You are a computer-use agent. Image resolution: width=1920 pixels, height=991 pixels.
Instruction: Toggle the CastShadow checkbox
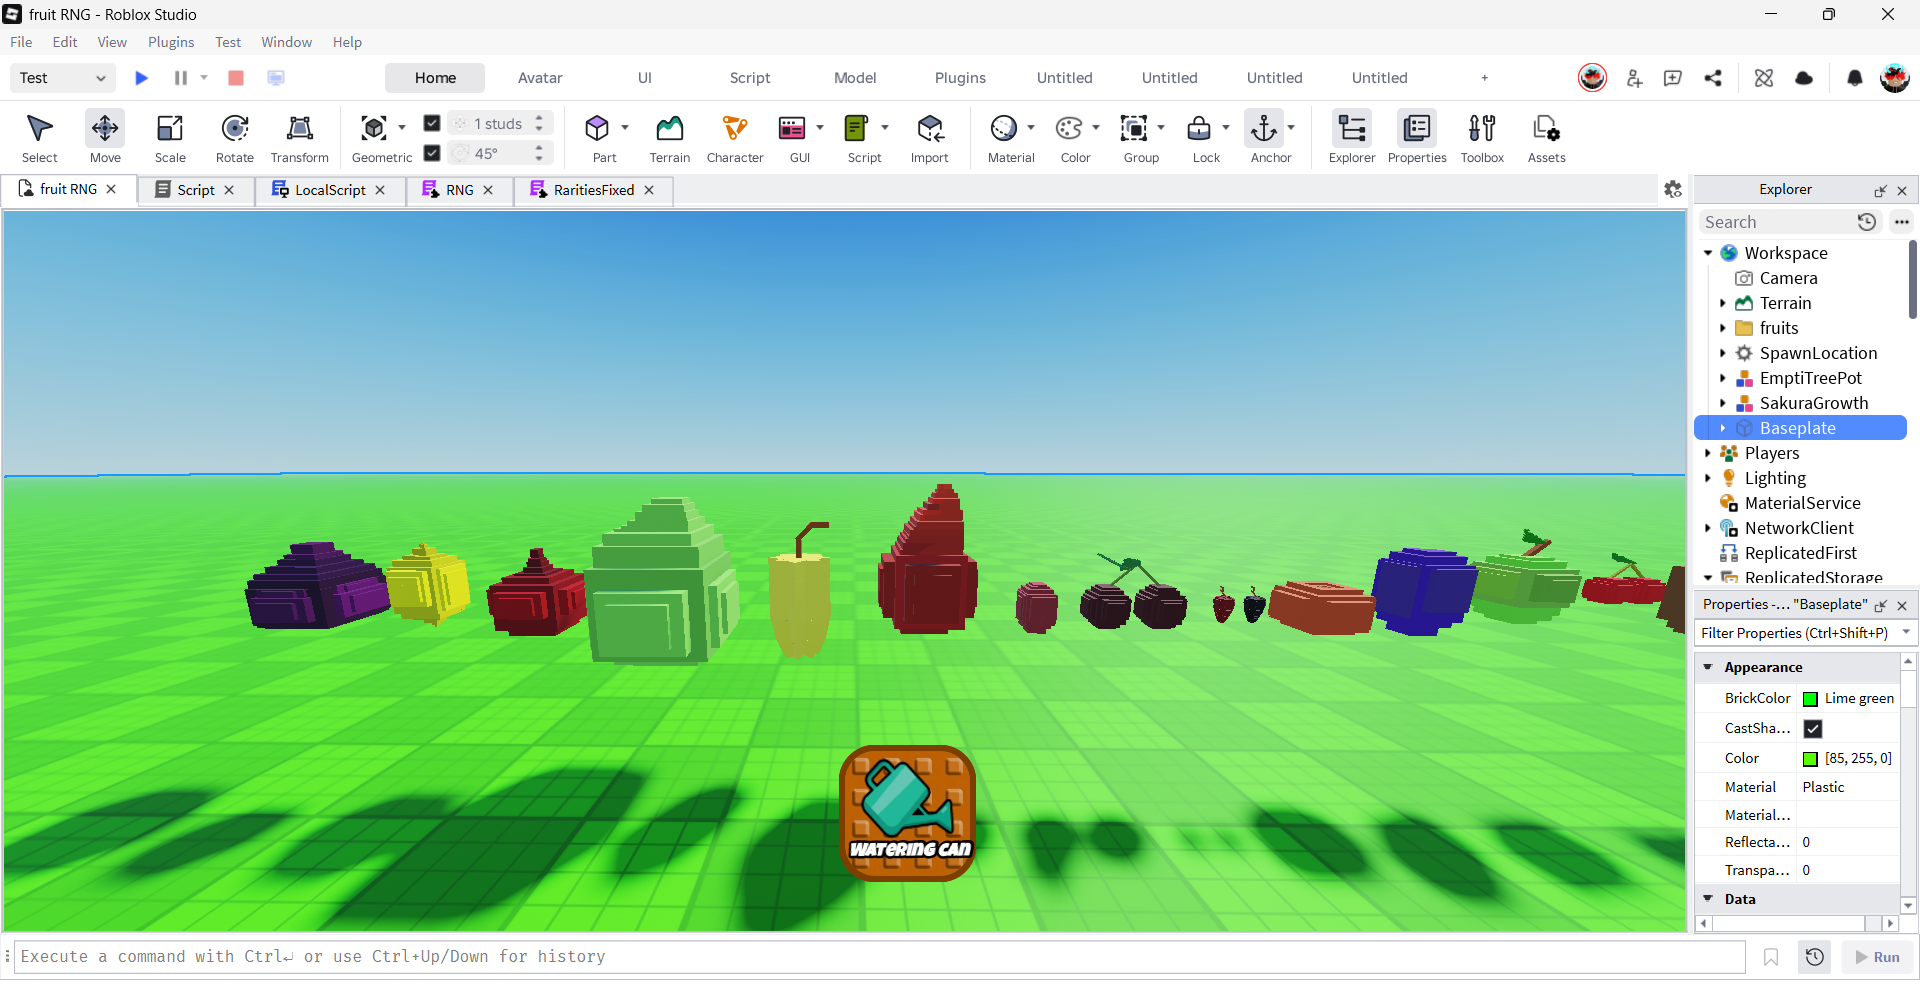click(1813, 729)
